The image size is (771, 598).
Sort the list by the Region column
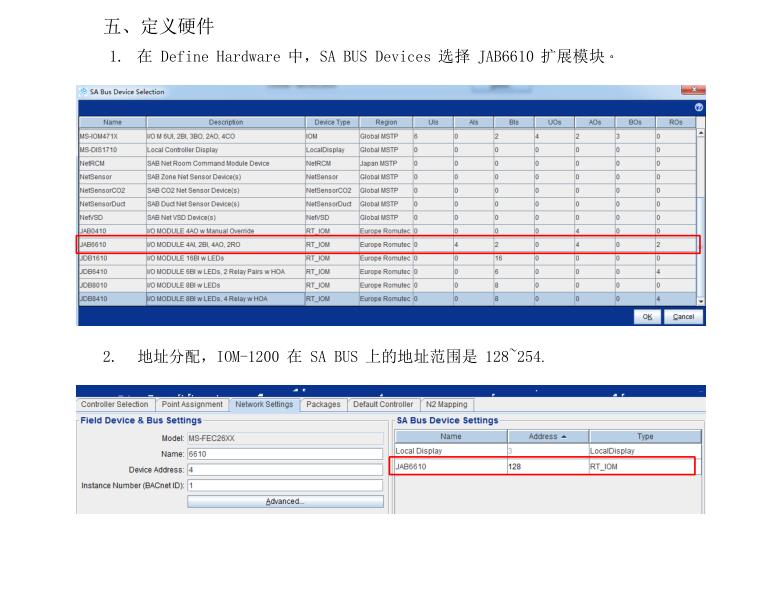coord(385,122)
